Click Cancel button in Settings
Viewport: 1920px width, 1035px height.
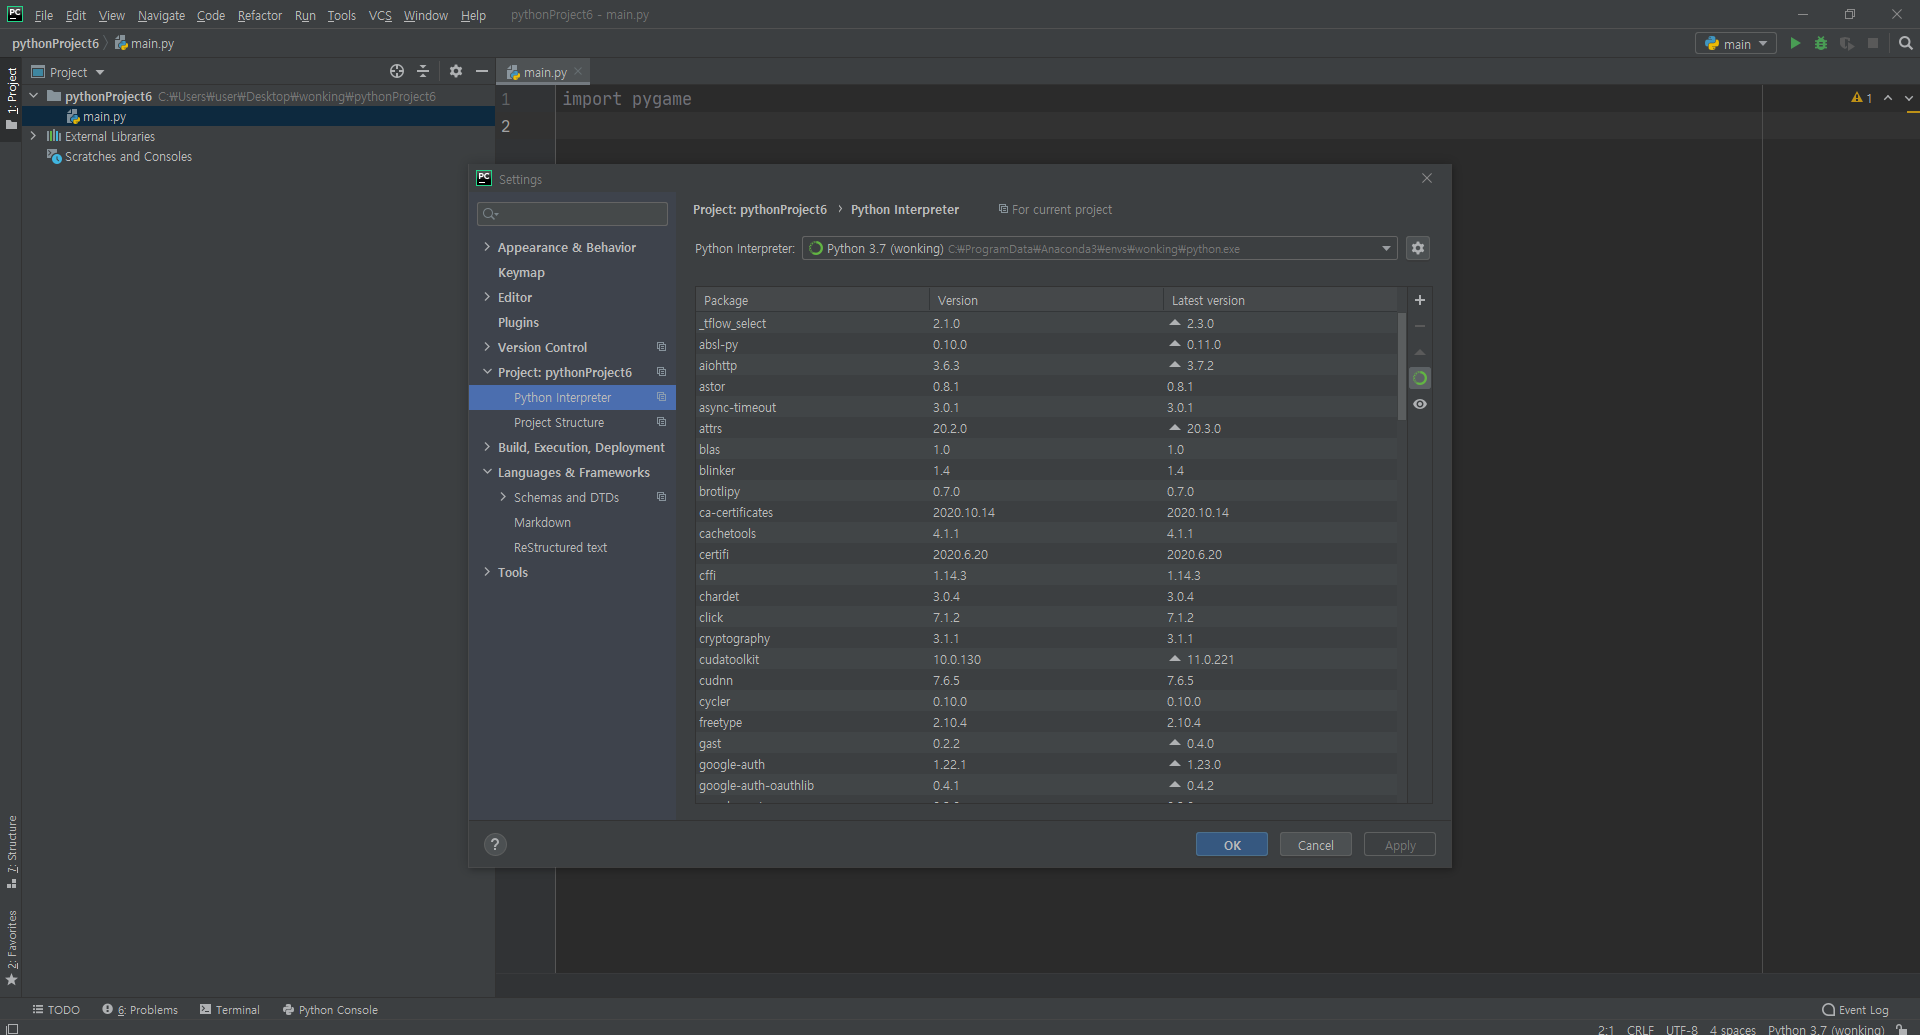click(x=1316, y=845)
